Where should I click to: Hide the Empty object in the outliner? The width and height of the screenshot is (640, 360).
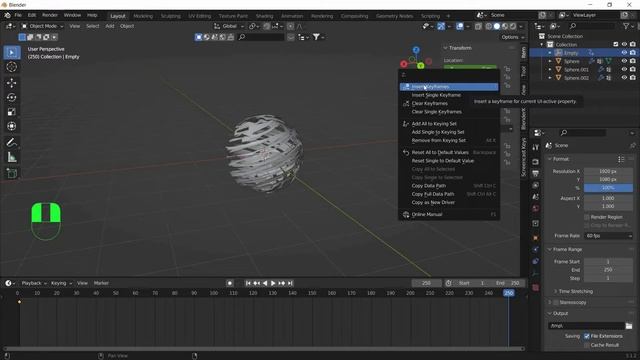click(624, 53)
